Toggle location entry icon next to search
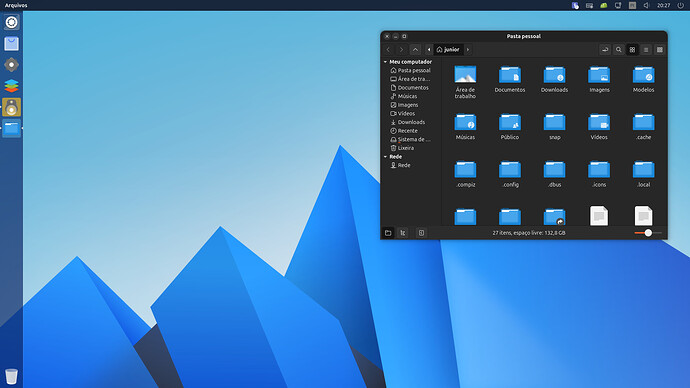690x388 pixels. point(605,50)
